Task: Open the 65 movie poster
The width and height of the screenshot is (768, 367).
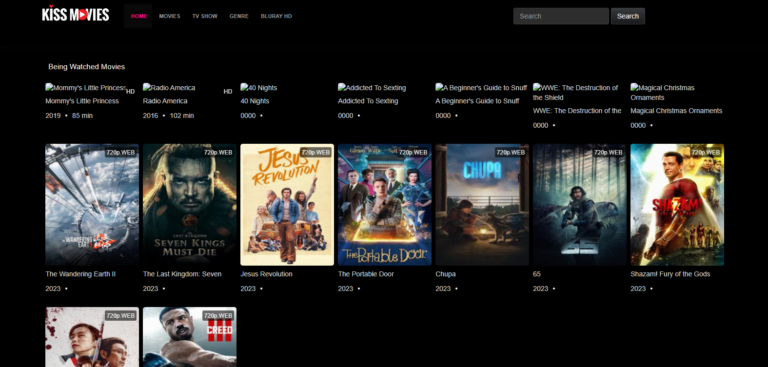Action: (579, 205)
